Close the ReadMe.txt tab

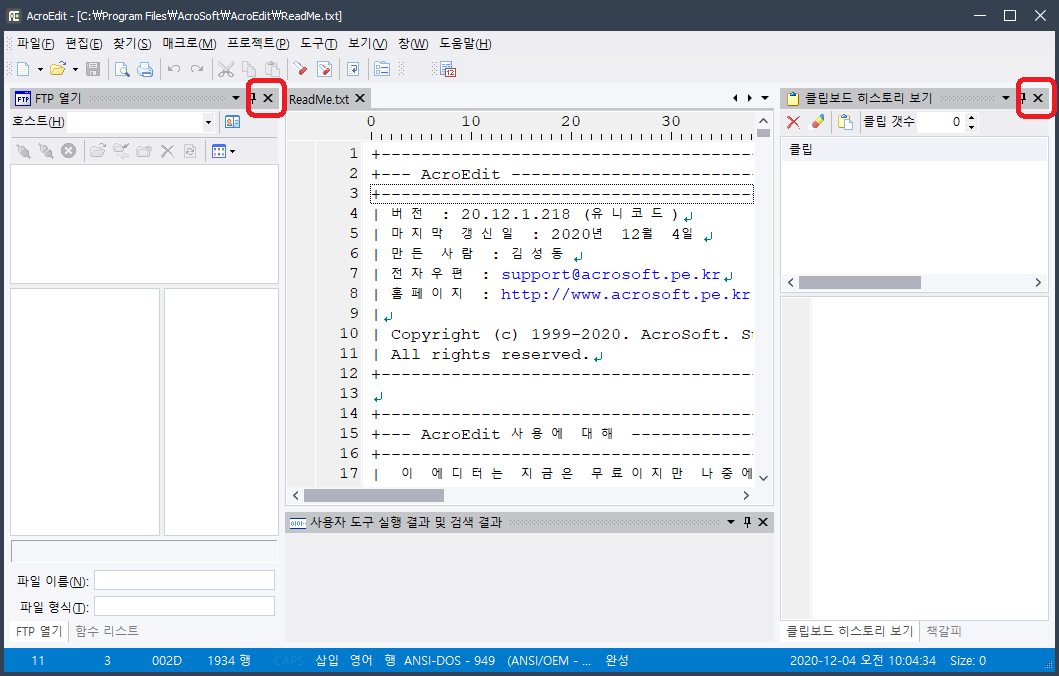361,99
